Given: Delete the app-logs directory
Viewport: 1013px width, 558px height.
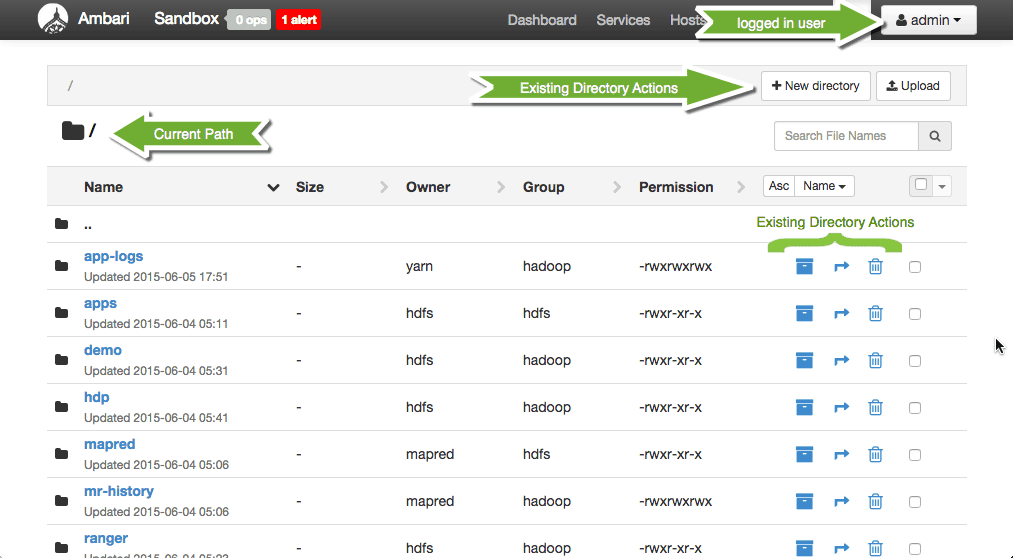Looking at the screenshot, I should click(875, 266).
